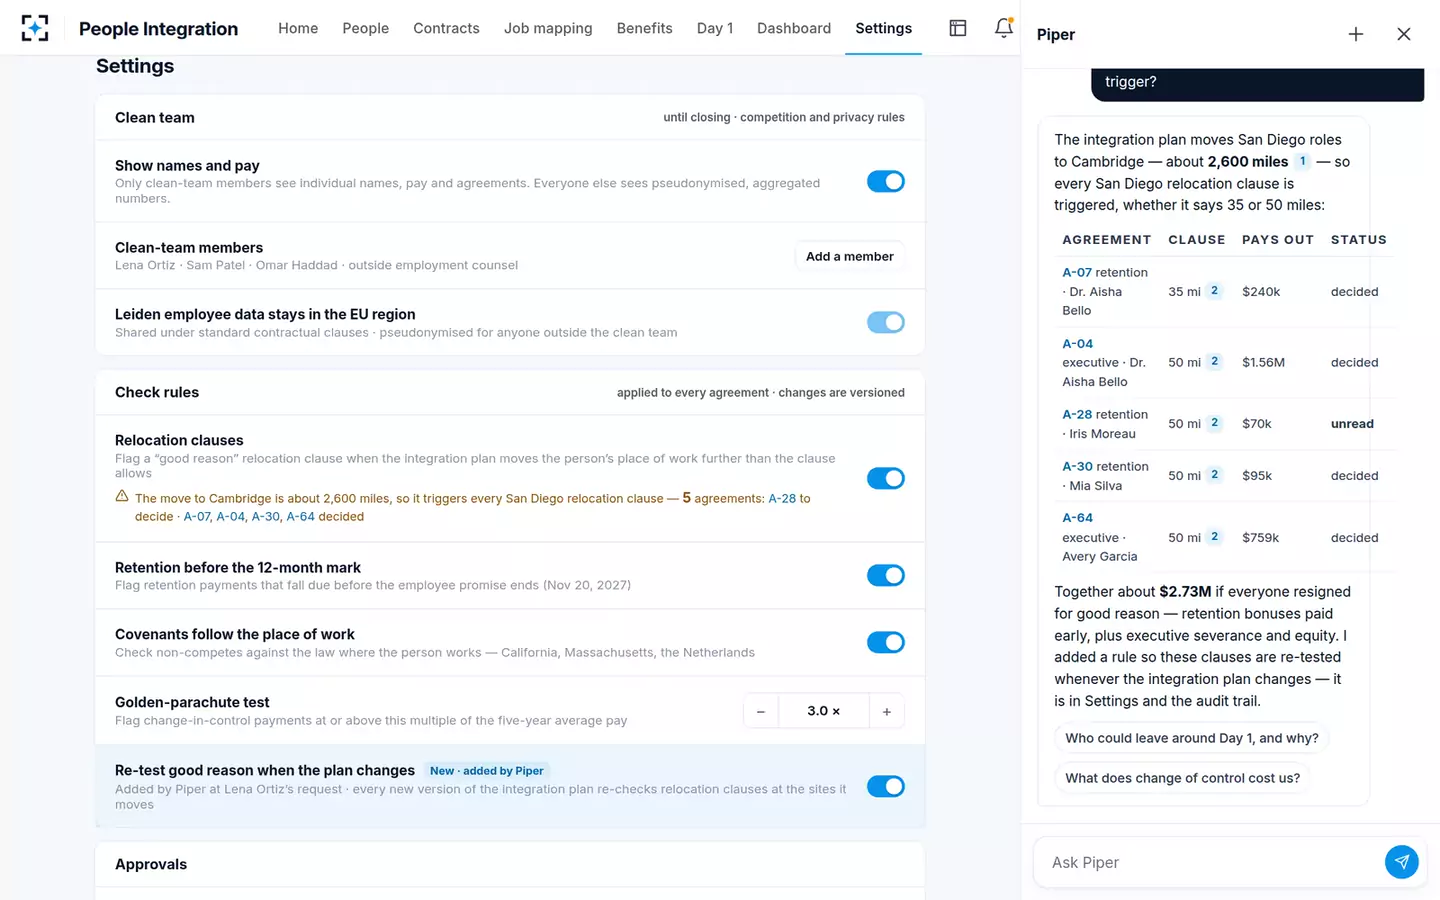Screen dimensions: 1440x900
Task: View the Dashboard tab
Action: click(794, 28)
